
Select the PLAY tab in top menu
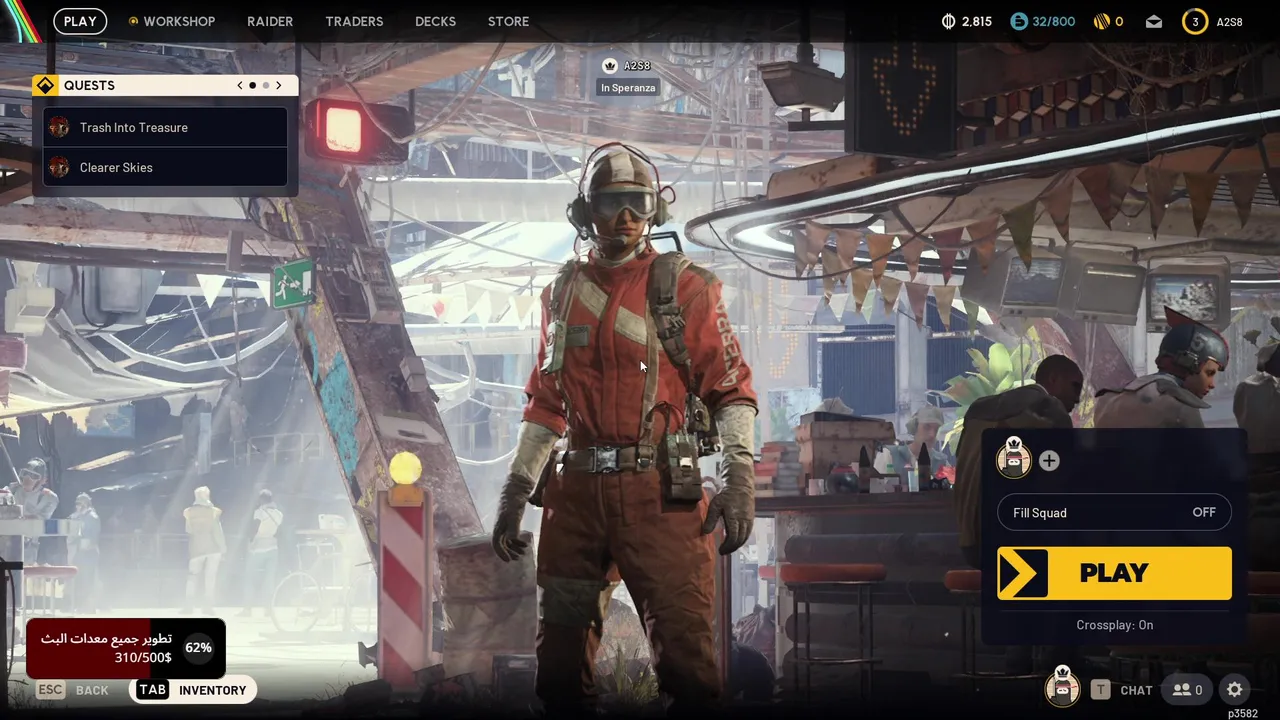(x=80, y=21)
